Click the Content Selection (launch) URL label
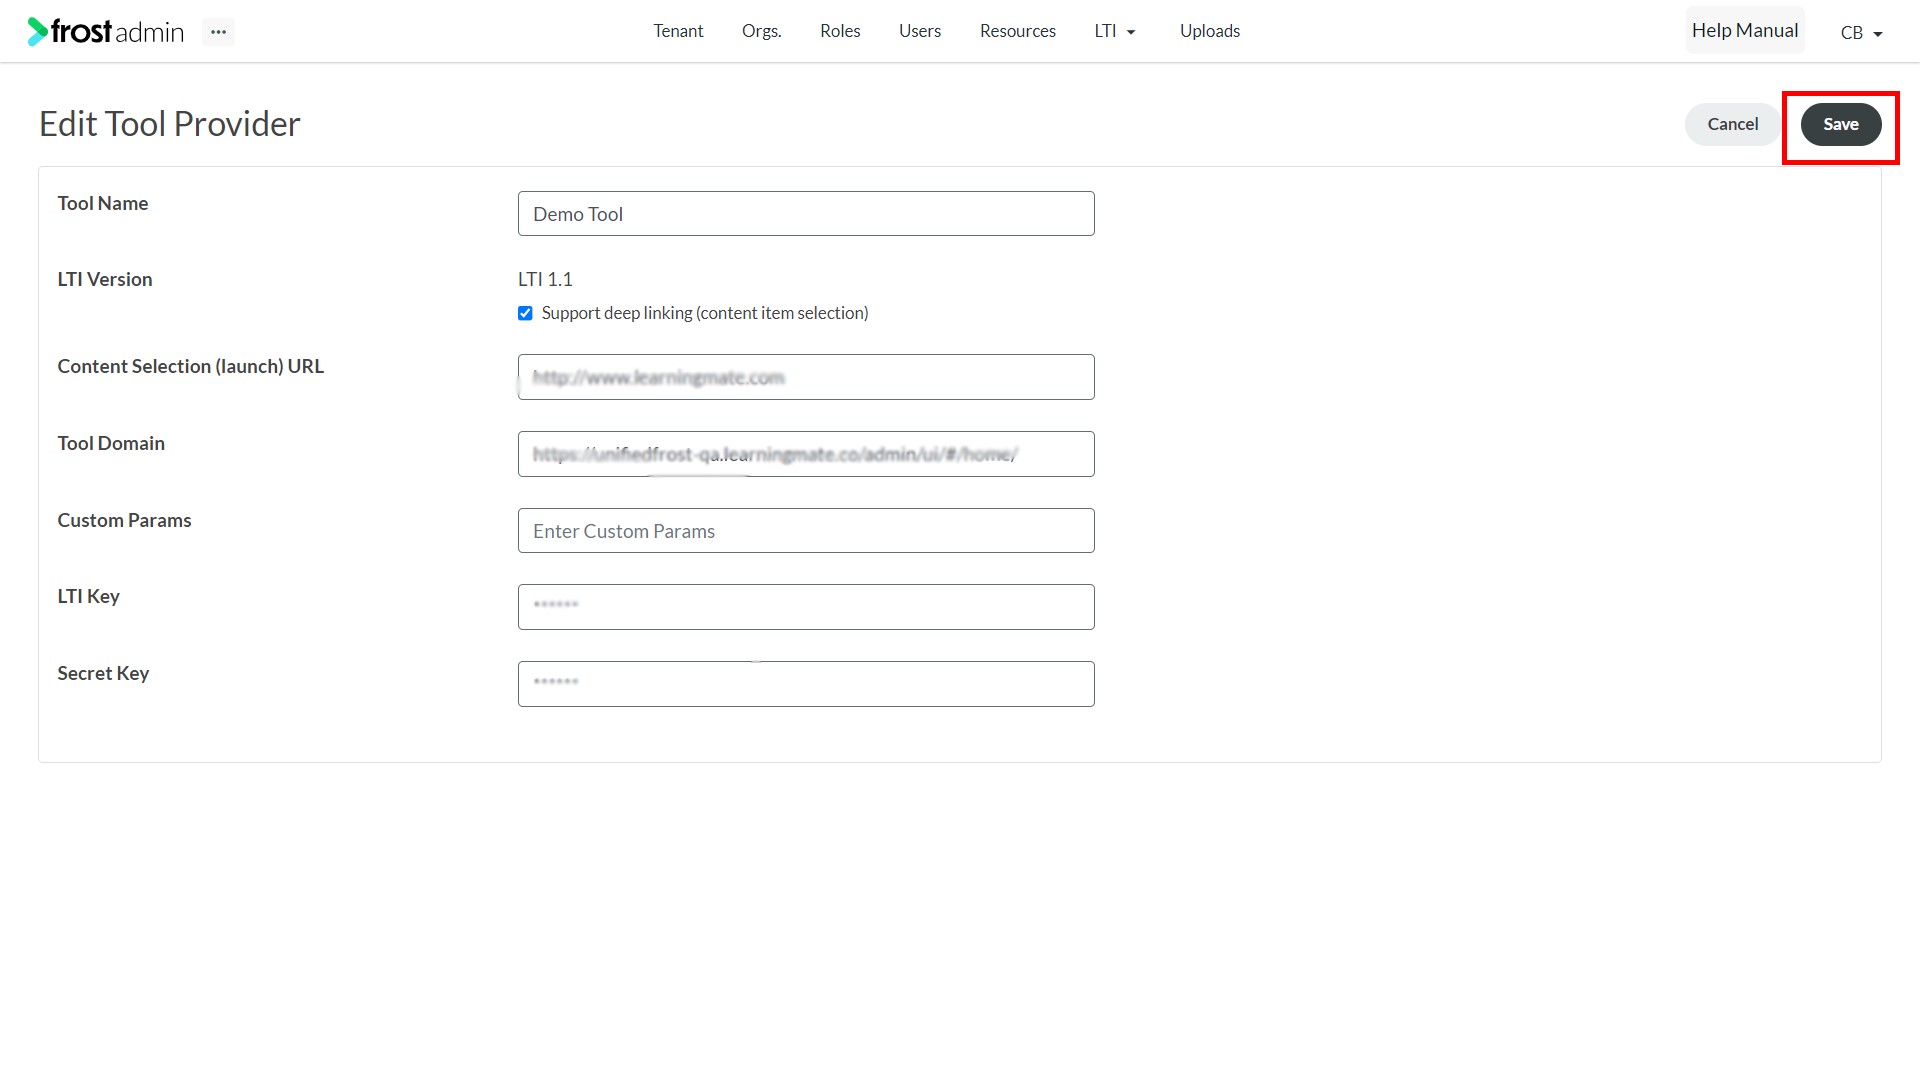Viewport: 1920px width, 1080px height. pos(190,366)
